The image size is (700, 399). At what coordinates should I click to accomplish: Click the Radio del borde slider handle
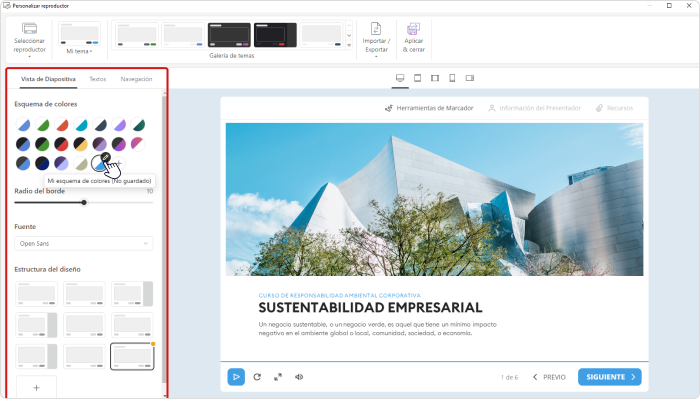pos(84,203)
